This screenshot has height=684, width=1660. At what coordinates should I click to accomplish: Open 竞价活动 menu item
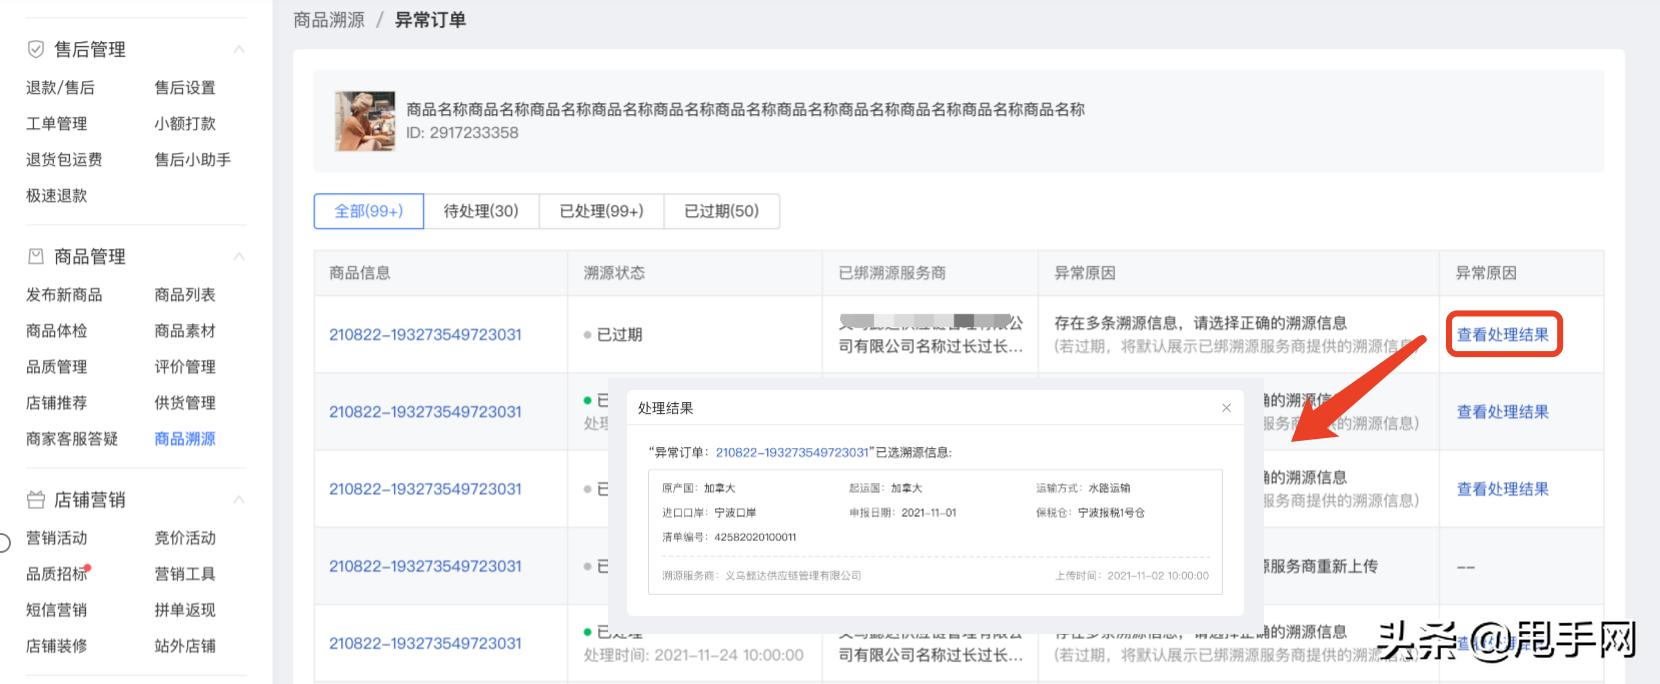point(185,538)
